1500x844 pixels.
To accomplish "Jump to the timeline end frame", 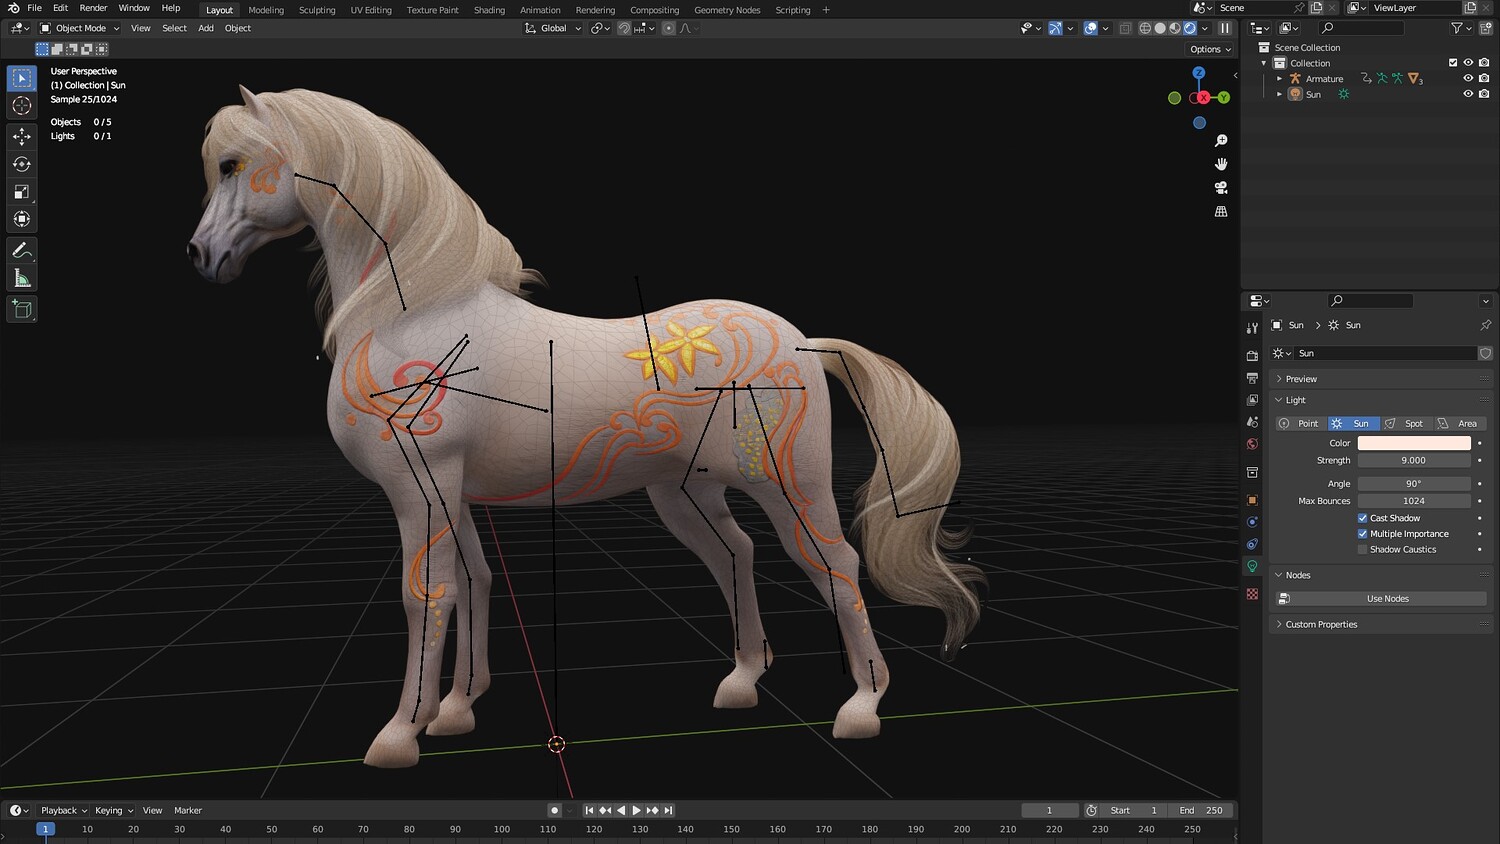I will pyautogui.click(x=668, y=810).
